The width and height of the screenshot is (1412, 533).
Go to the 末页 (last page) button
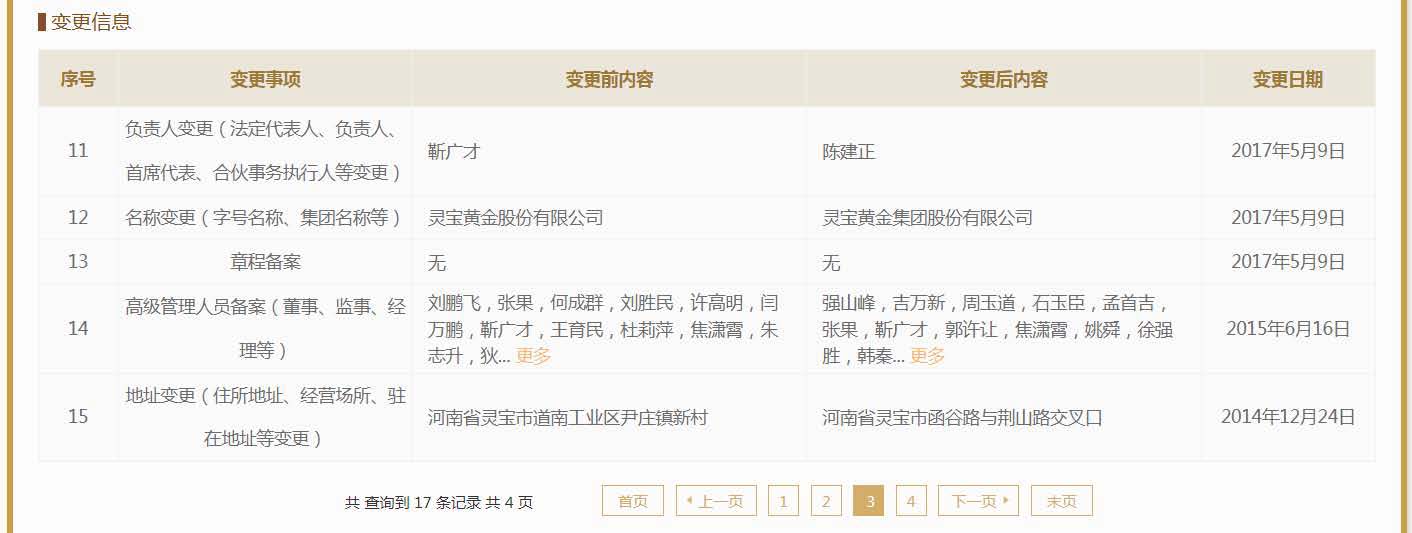click(1061, 501)
